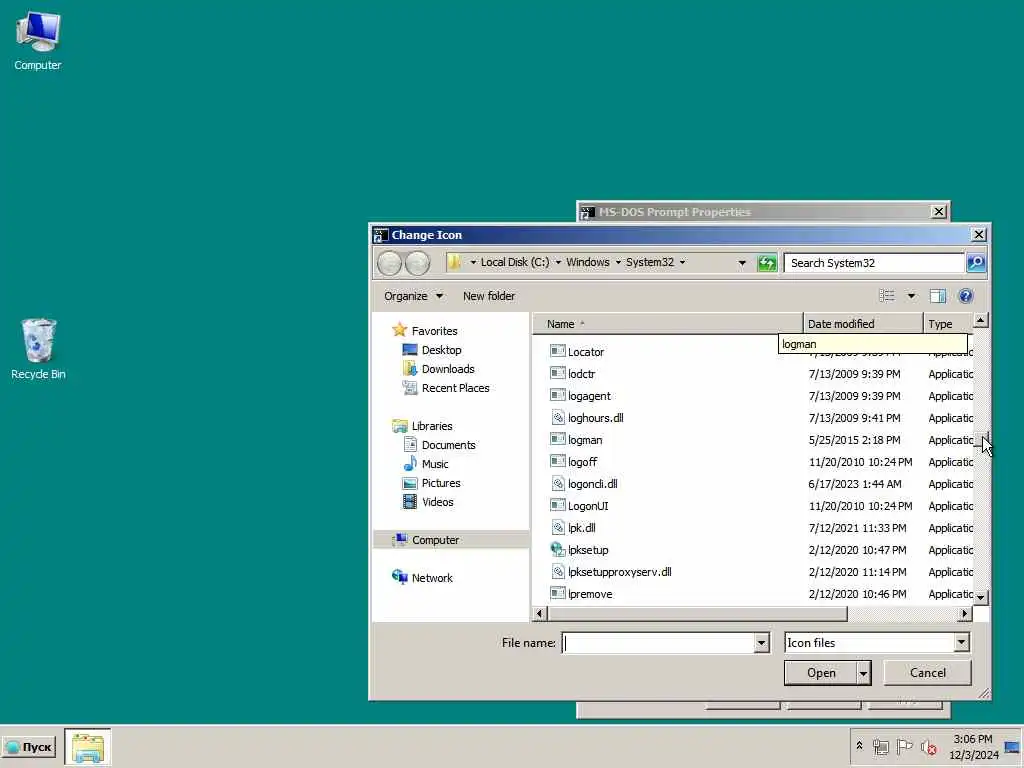The image size is (1024, 768).
Task: Click the search magnifier icon
Action: click(x=976, y=263)
